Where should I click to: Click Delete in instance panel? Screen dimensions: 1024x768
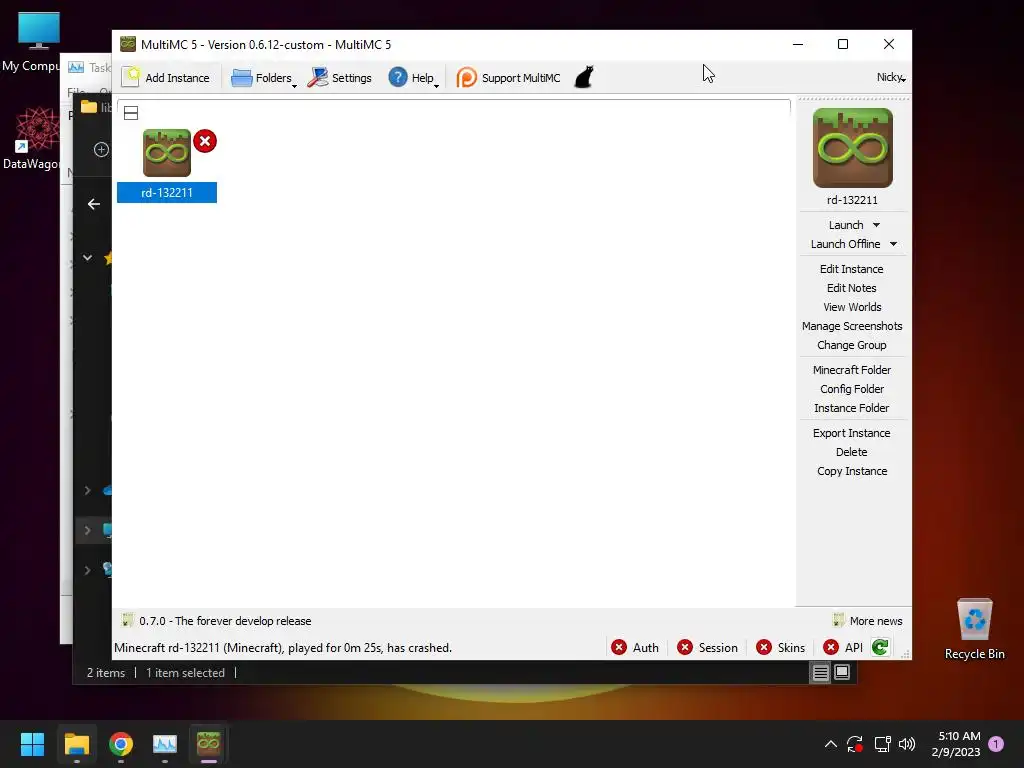coord(852,452)
